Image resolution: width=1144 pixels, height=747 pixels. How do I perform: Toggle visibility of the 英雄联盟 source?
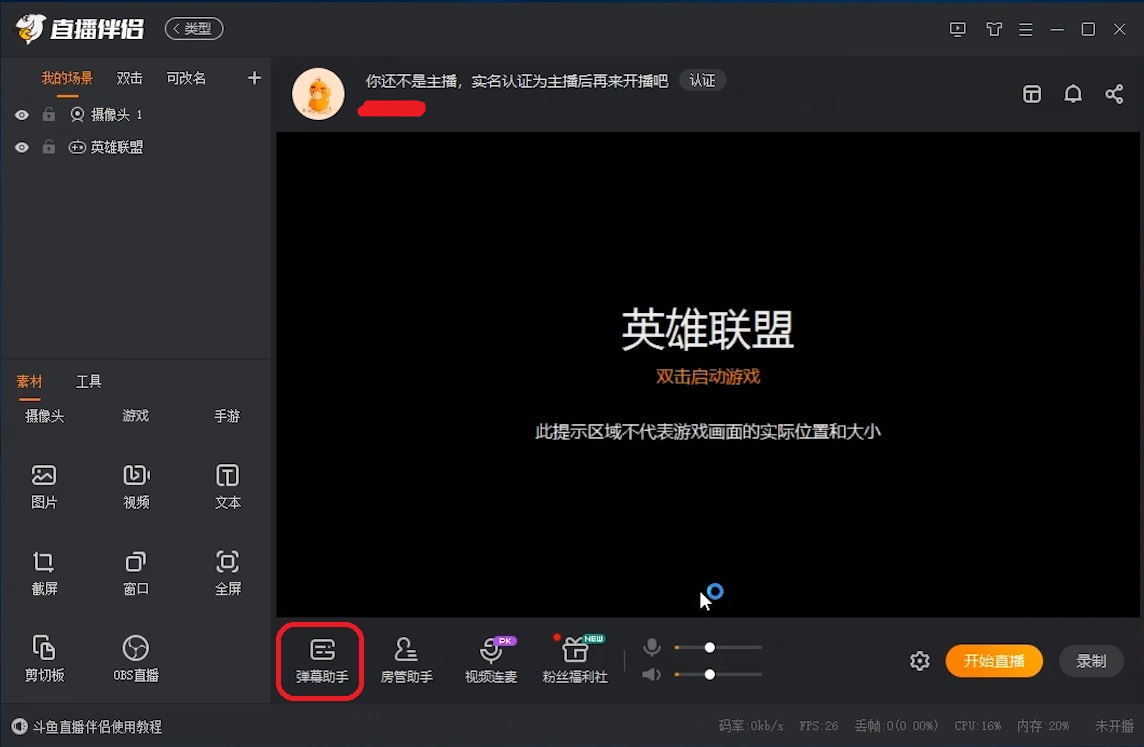pyautogui.click(x=21, y=146)
